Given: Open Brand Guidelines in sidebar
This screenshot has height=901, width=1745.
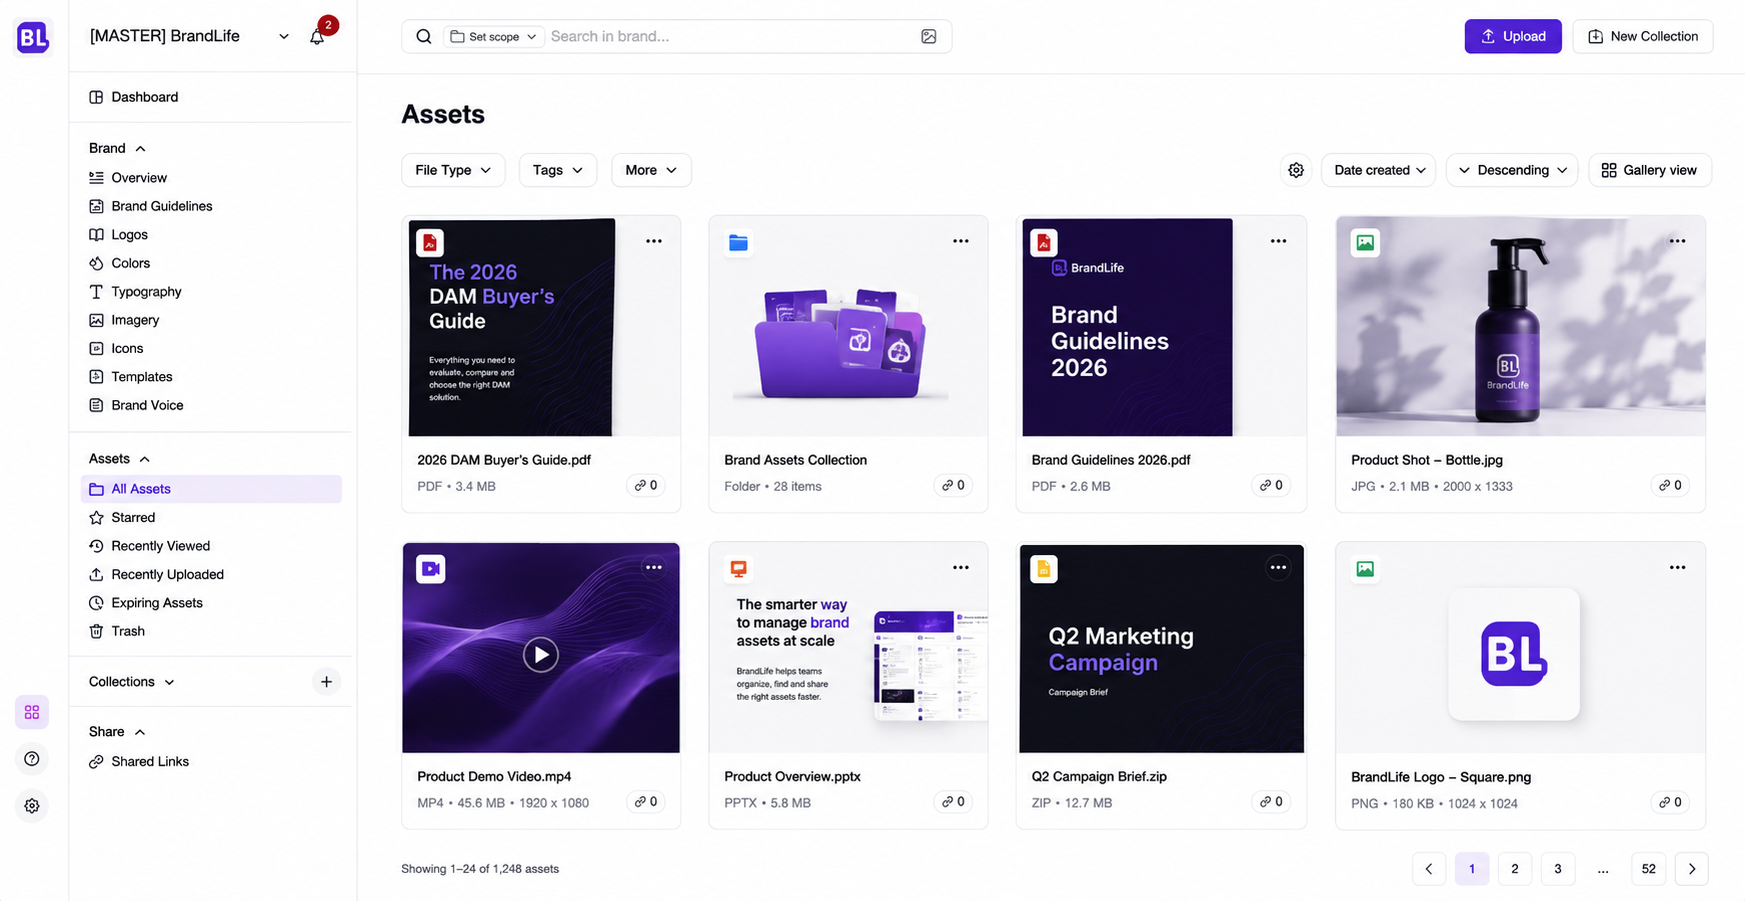Looking at the screenshot, I should (x=151, y=206).
